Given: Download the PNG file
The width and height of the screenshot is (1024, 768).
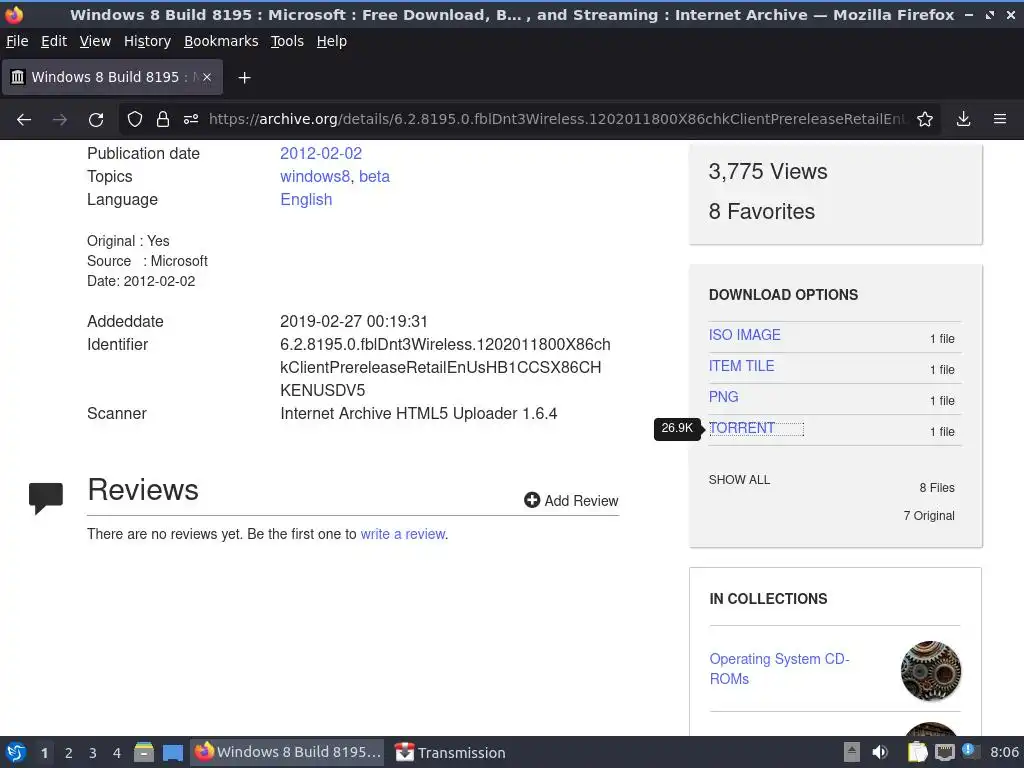Looking at the screenshot, I should [x=724, y=397].
